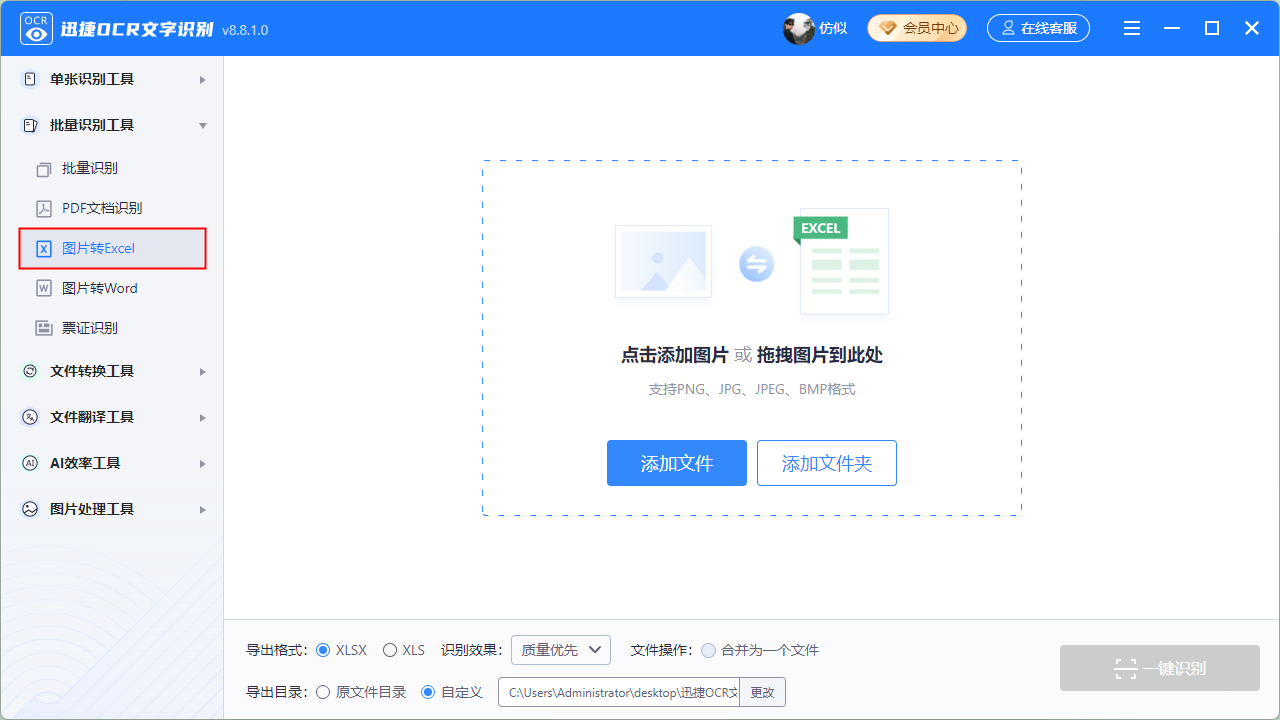Open the 会员中心 member center

[x=917, y=28]
